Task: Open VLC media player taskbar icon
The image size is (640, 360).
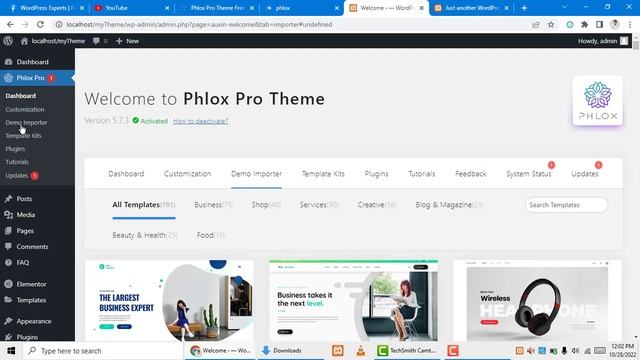Action: 360,351
